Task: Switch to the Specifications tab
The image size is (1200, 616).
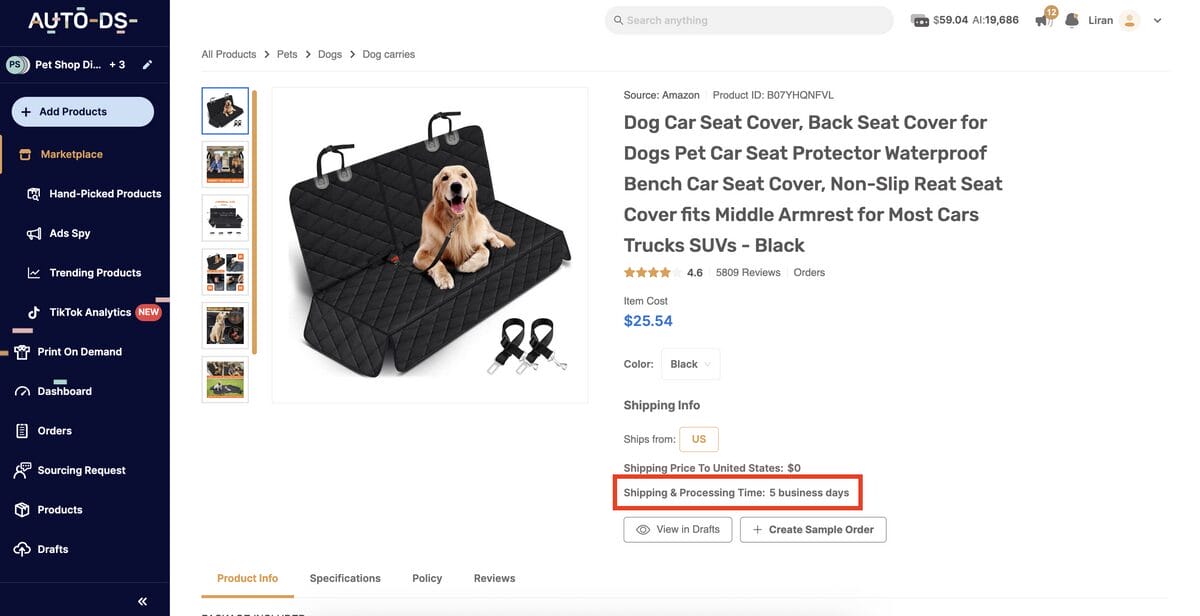Action: (345, 578)
